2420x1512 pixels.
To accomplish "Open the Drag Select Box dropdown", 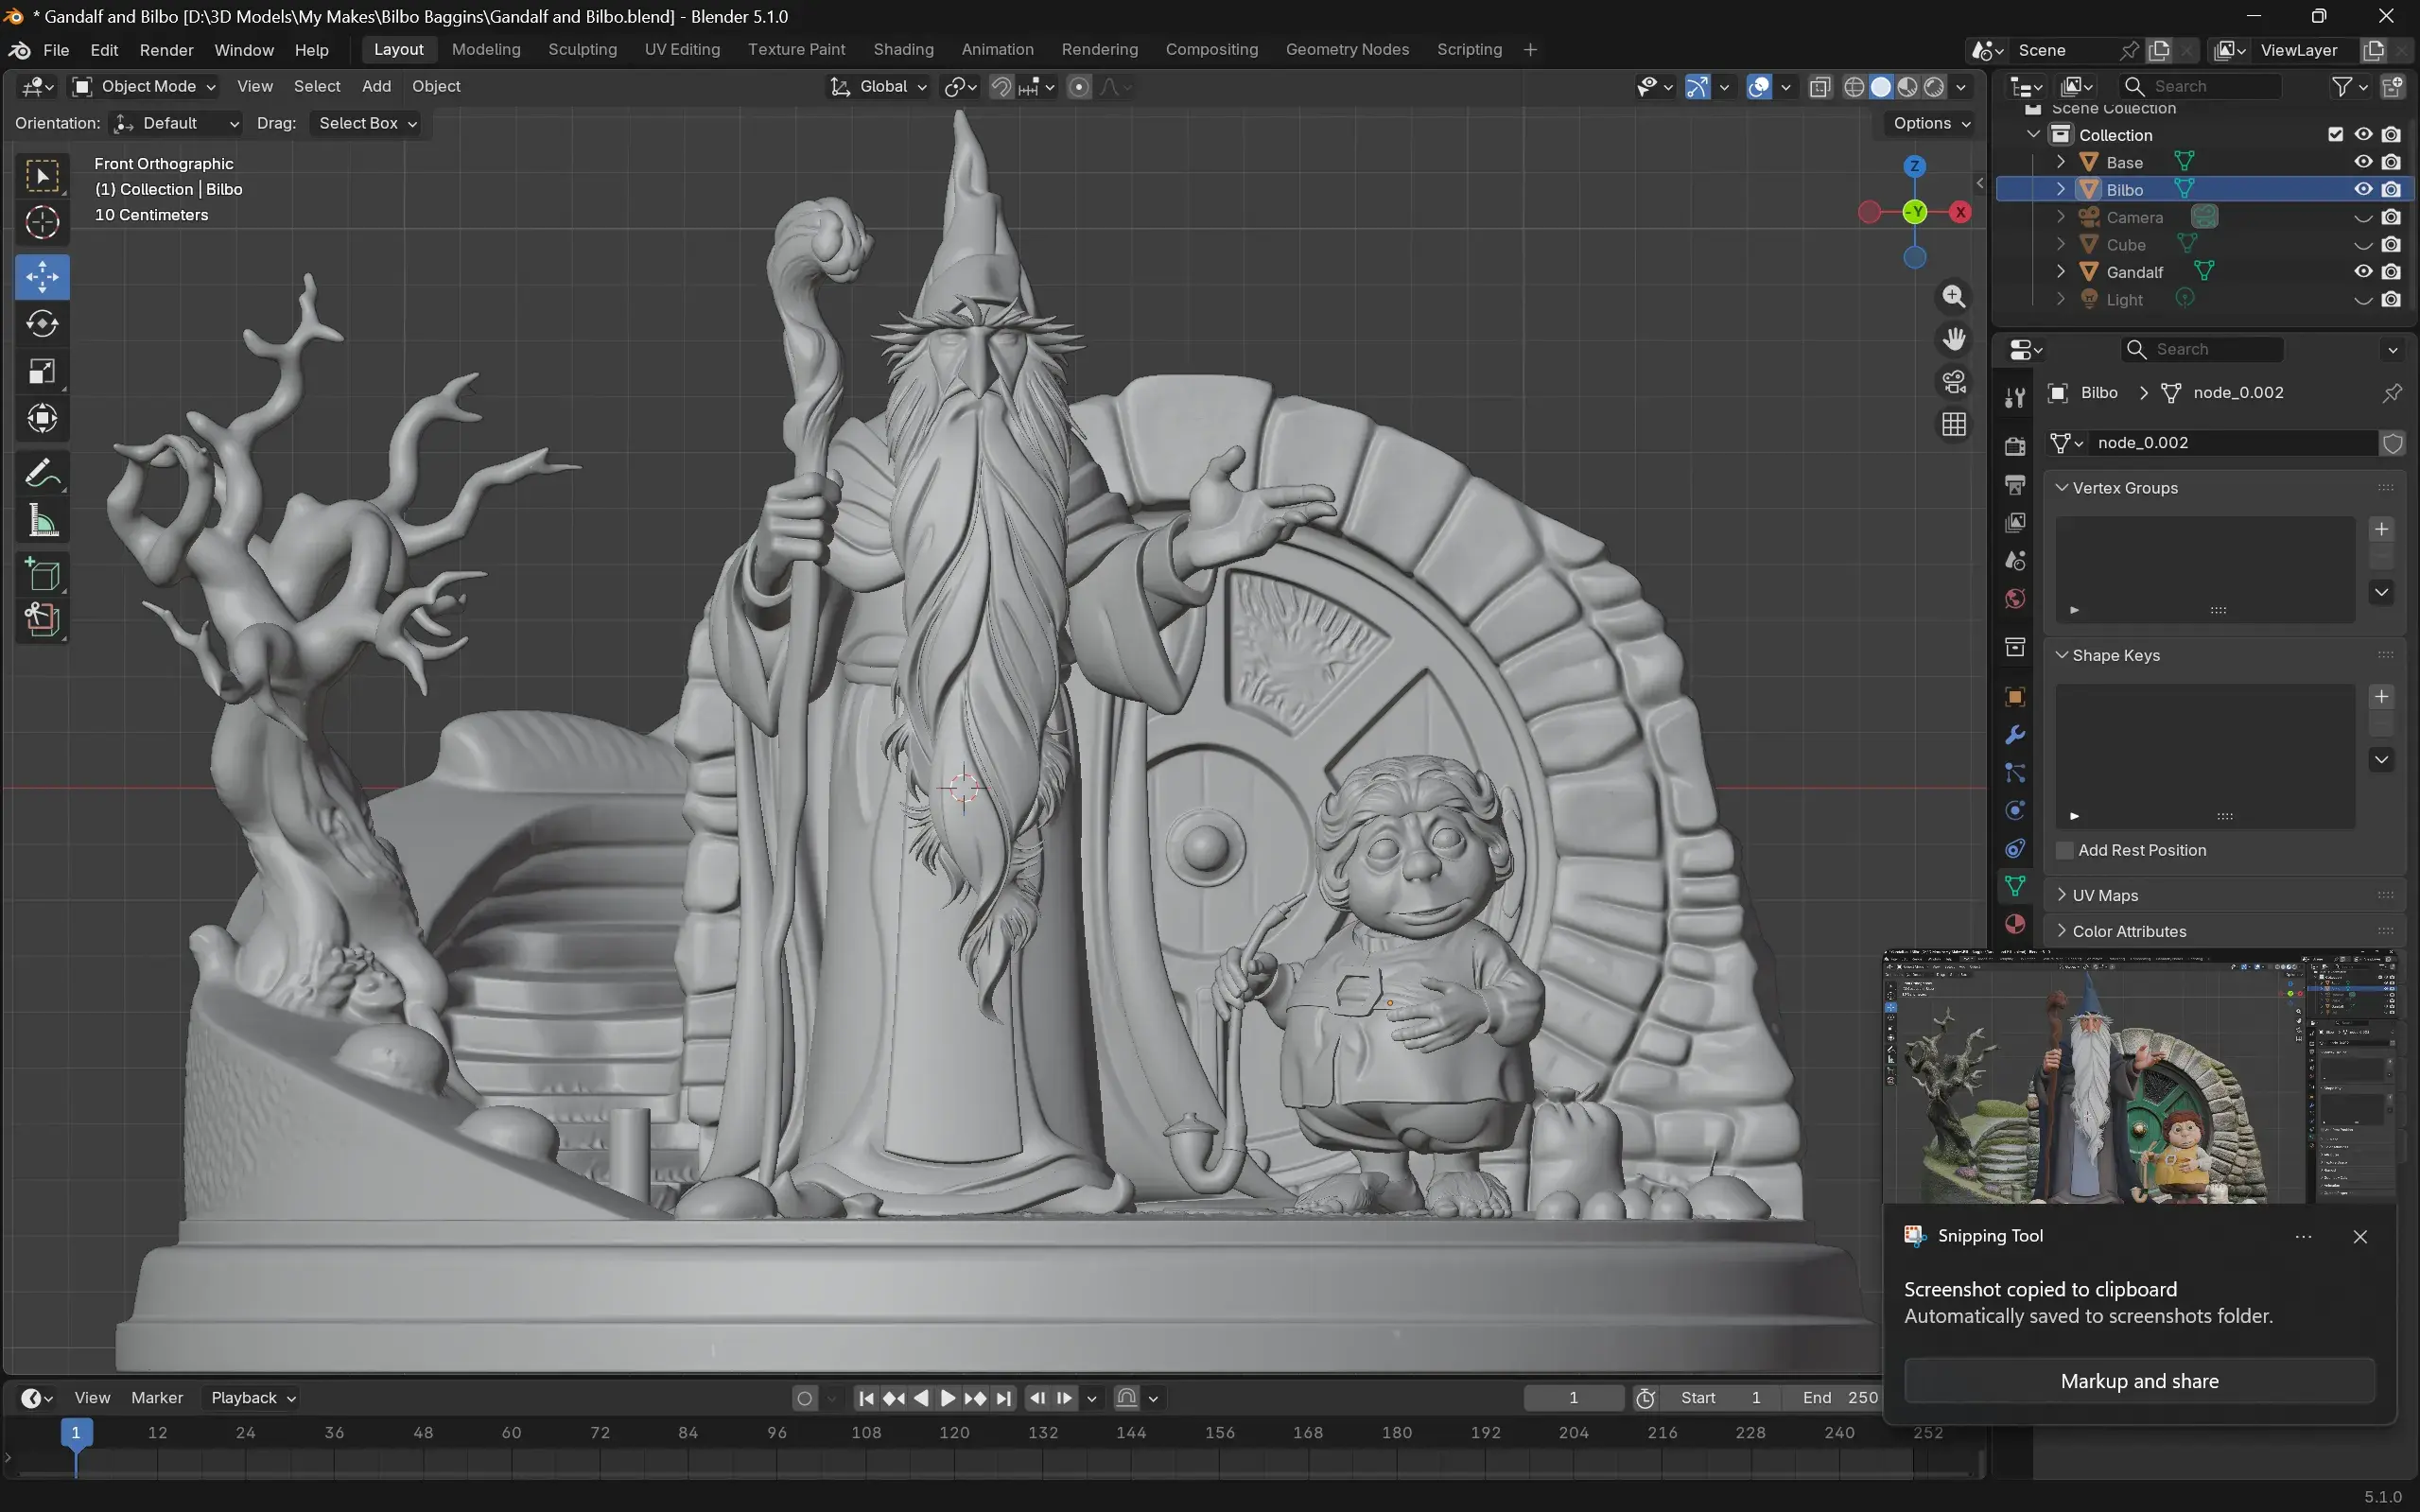I will click(x=366, y=123).
